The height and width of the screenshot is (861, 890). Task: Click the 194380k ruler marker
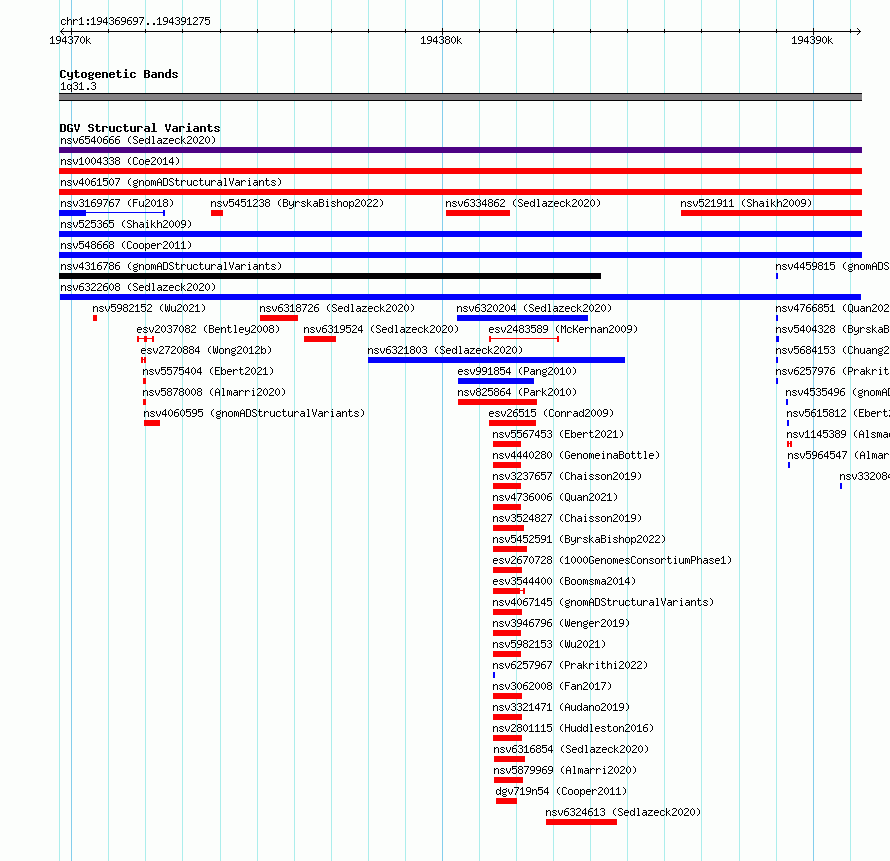click(x=441, y=40)
